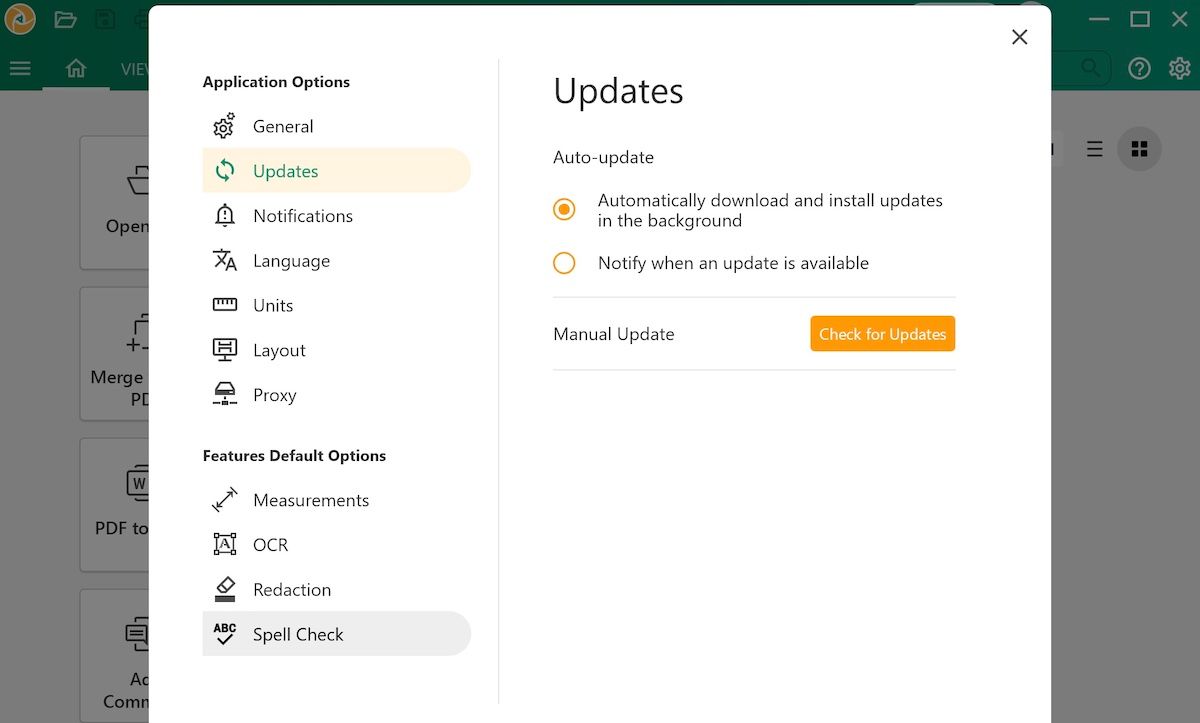This screenshot has height=723, width=1200.
Task: Click the Redaction eraser icon
Action: (224, 590)
